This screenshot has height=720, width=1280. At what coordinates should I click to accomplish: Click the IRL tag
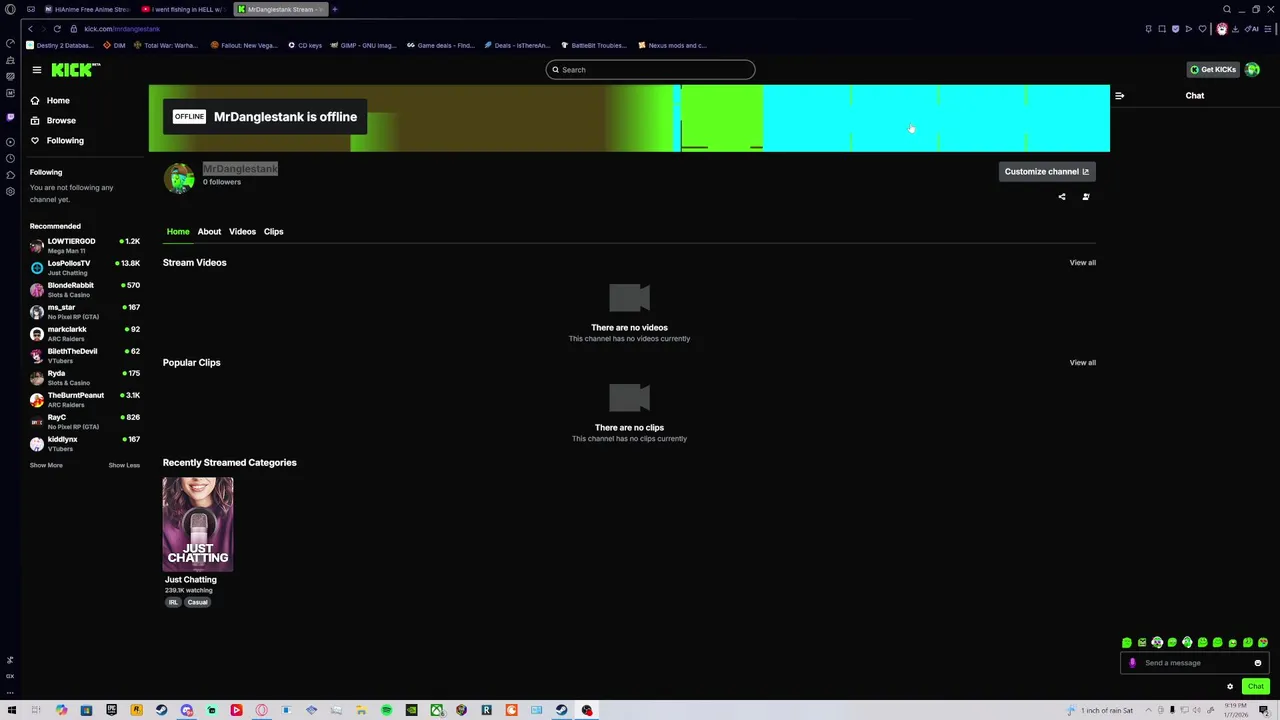(173, 602)
